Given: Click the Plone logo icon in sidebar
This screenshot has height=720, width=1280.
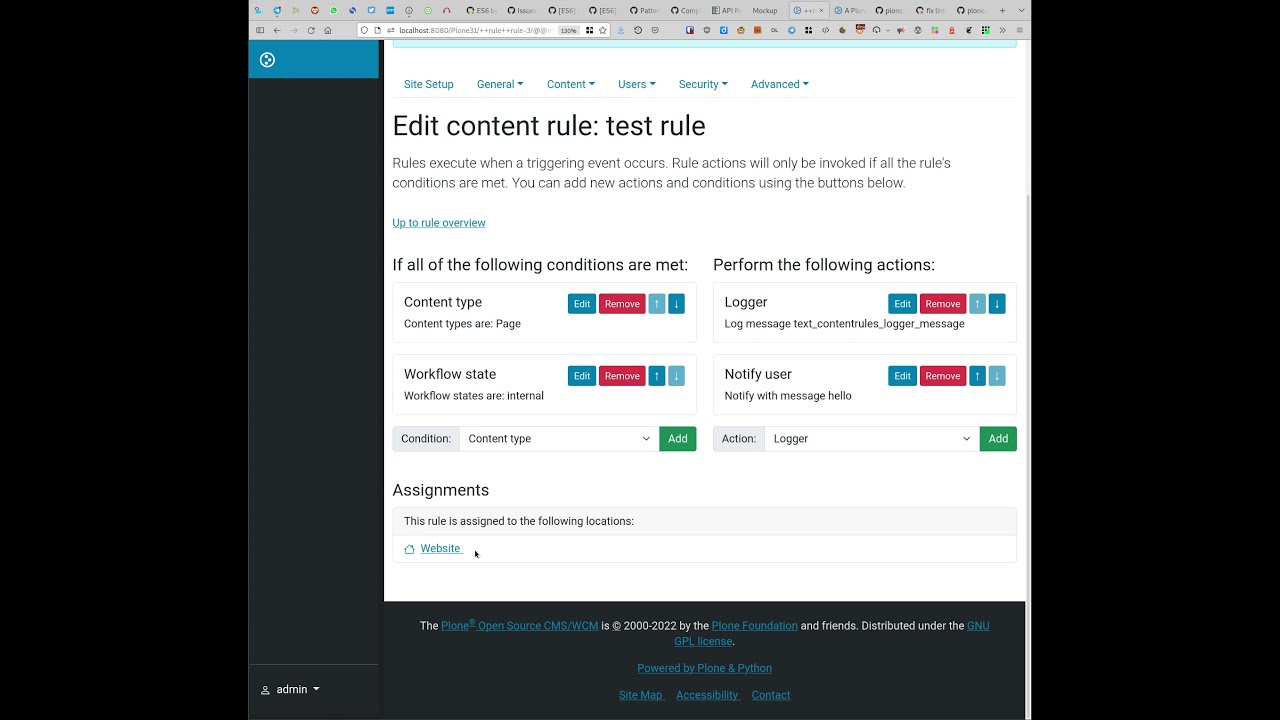Looking at the screenshot, I should [267, 60].
